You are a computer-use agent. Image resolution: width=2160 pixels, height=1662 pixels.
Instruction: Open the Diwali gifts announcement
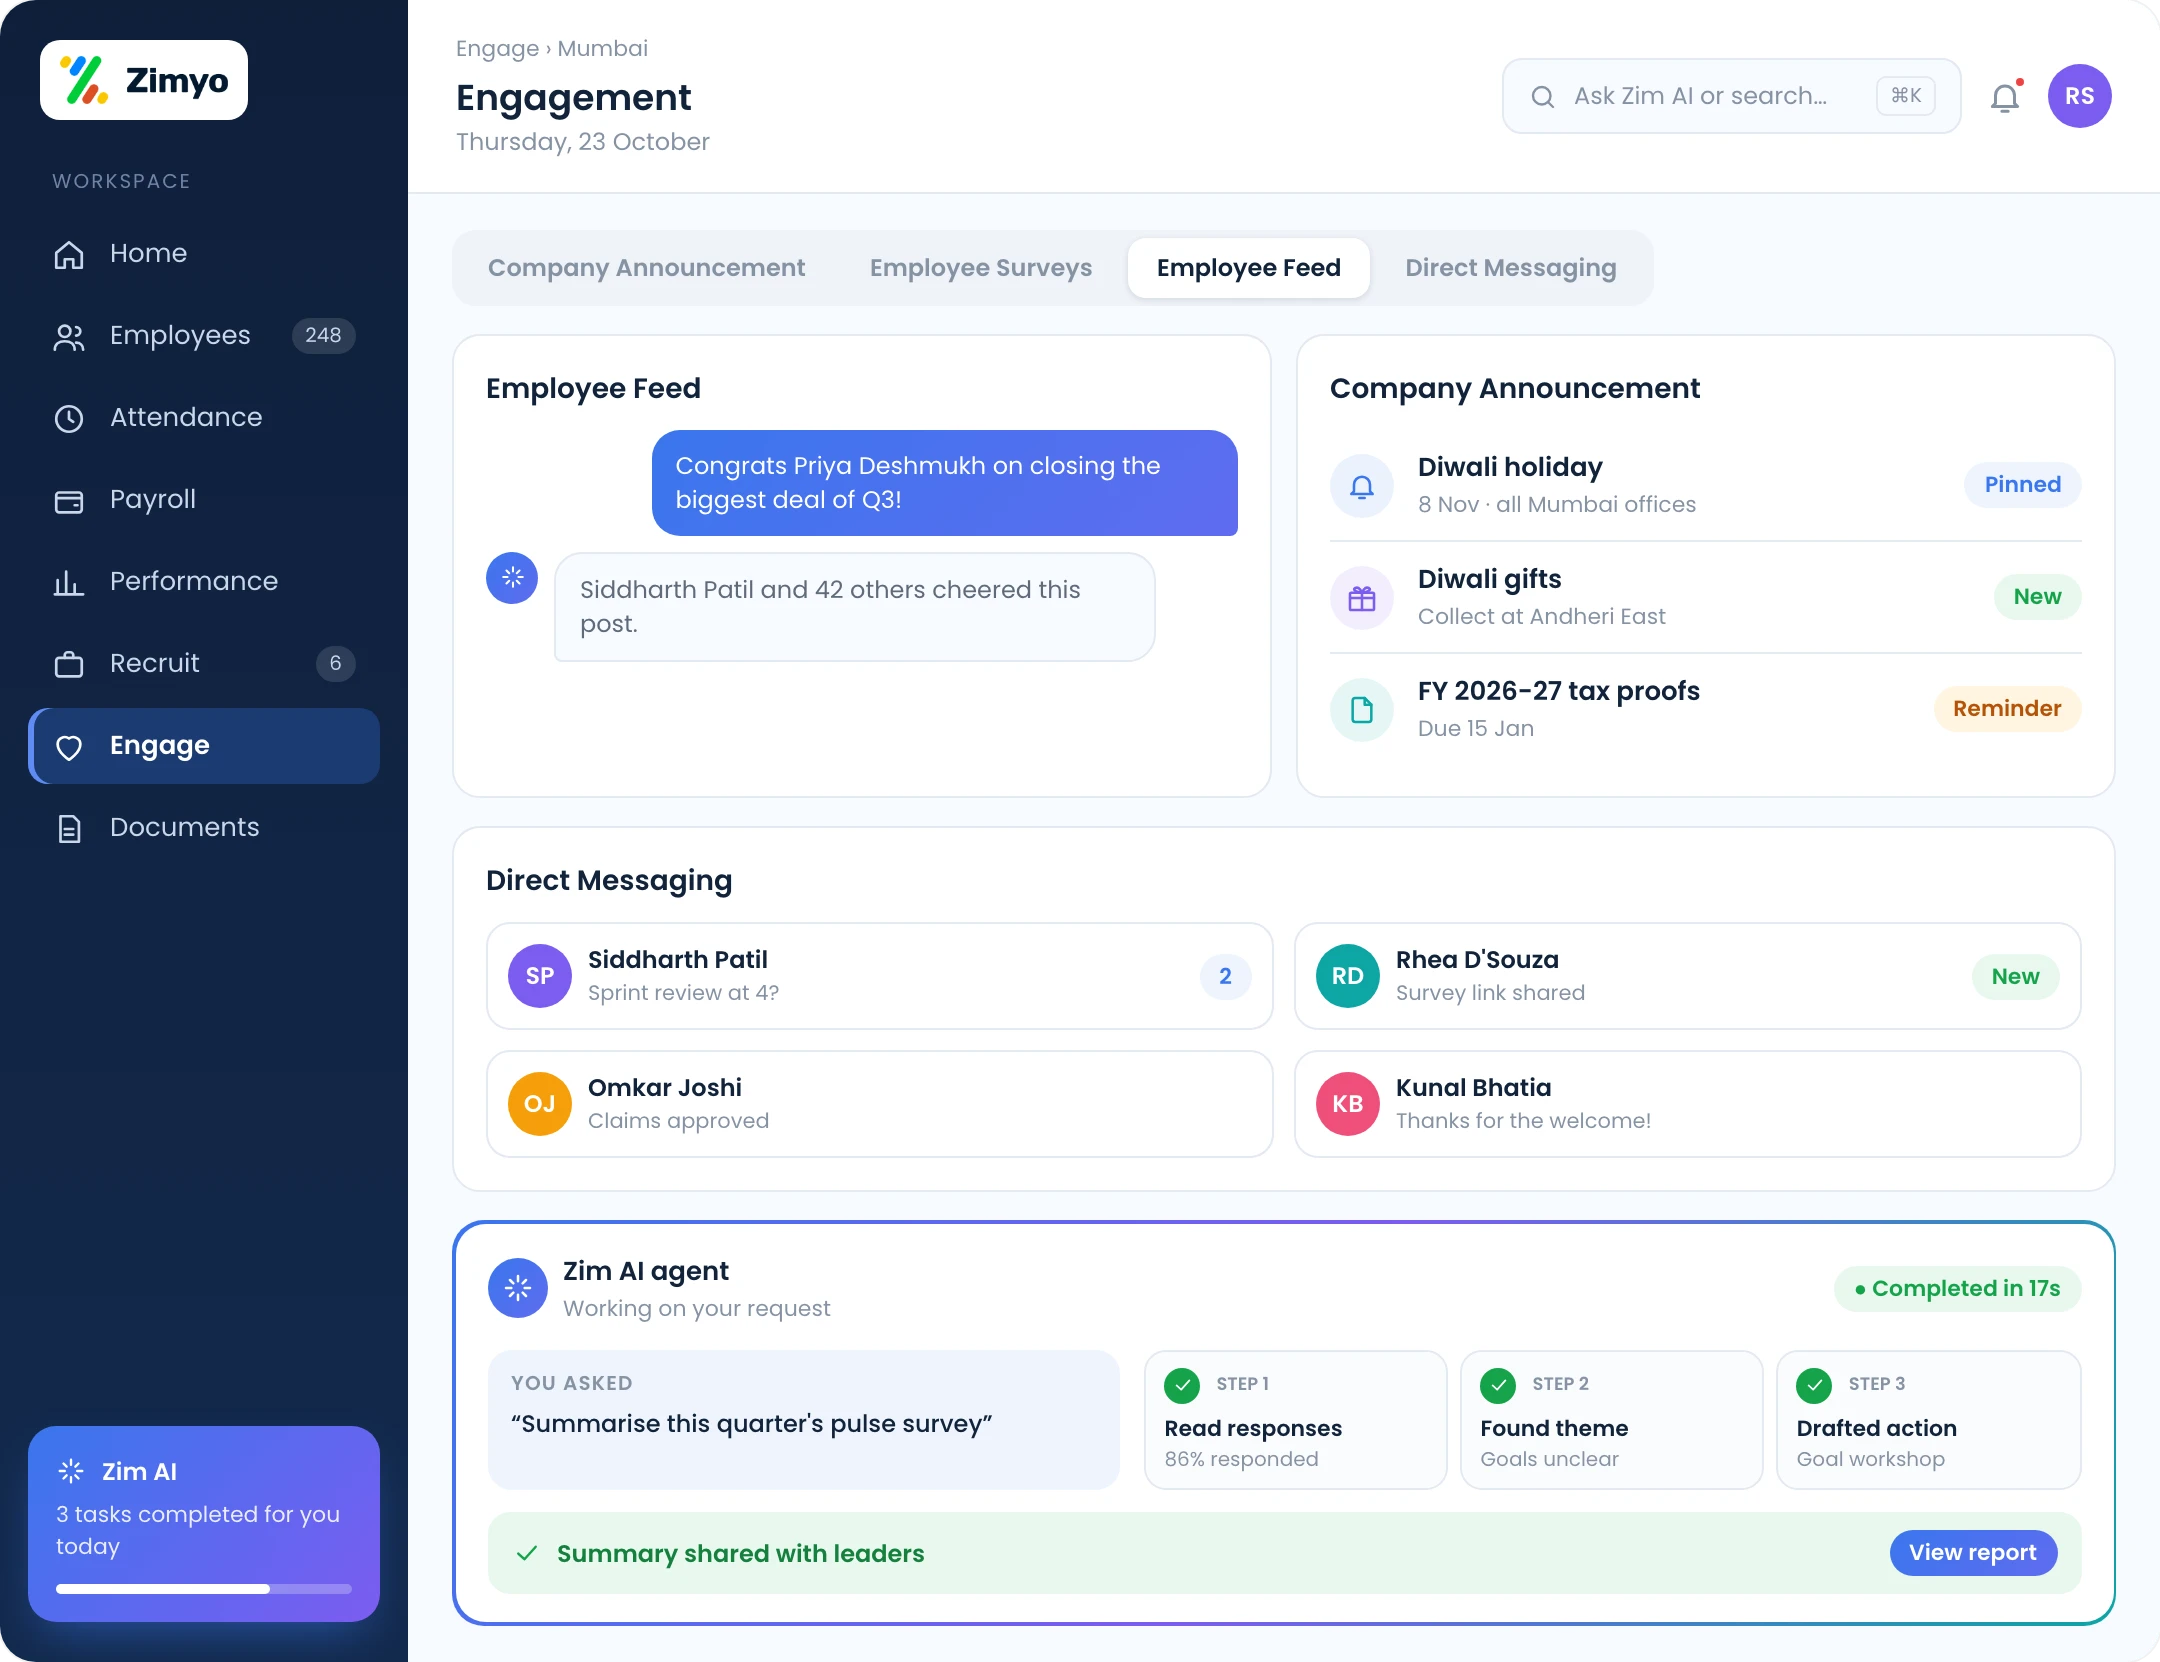pos(1705,597)
